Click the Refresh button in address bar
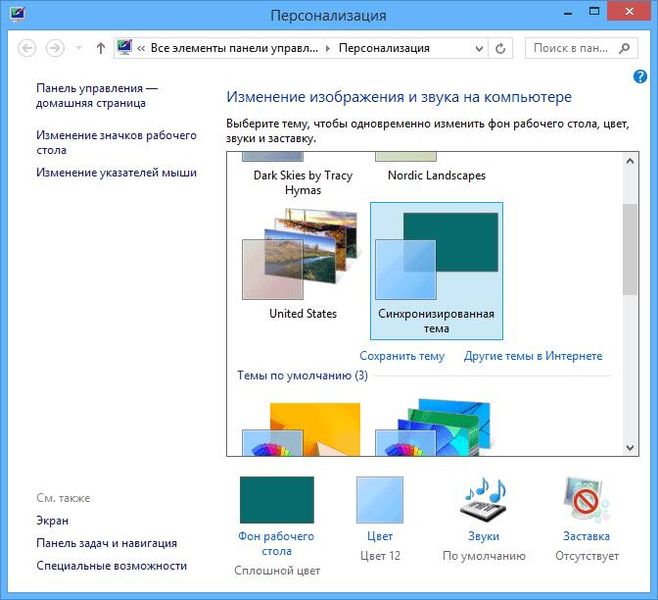Image resolution: width=658 pixels, height=600 pixels. point(500,49)
